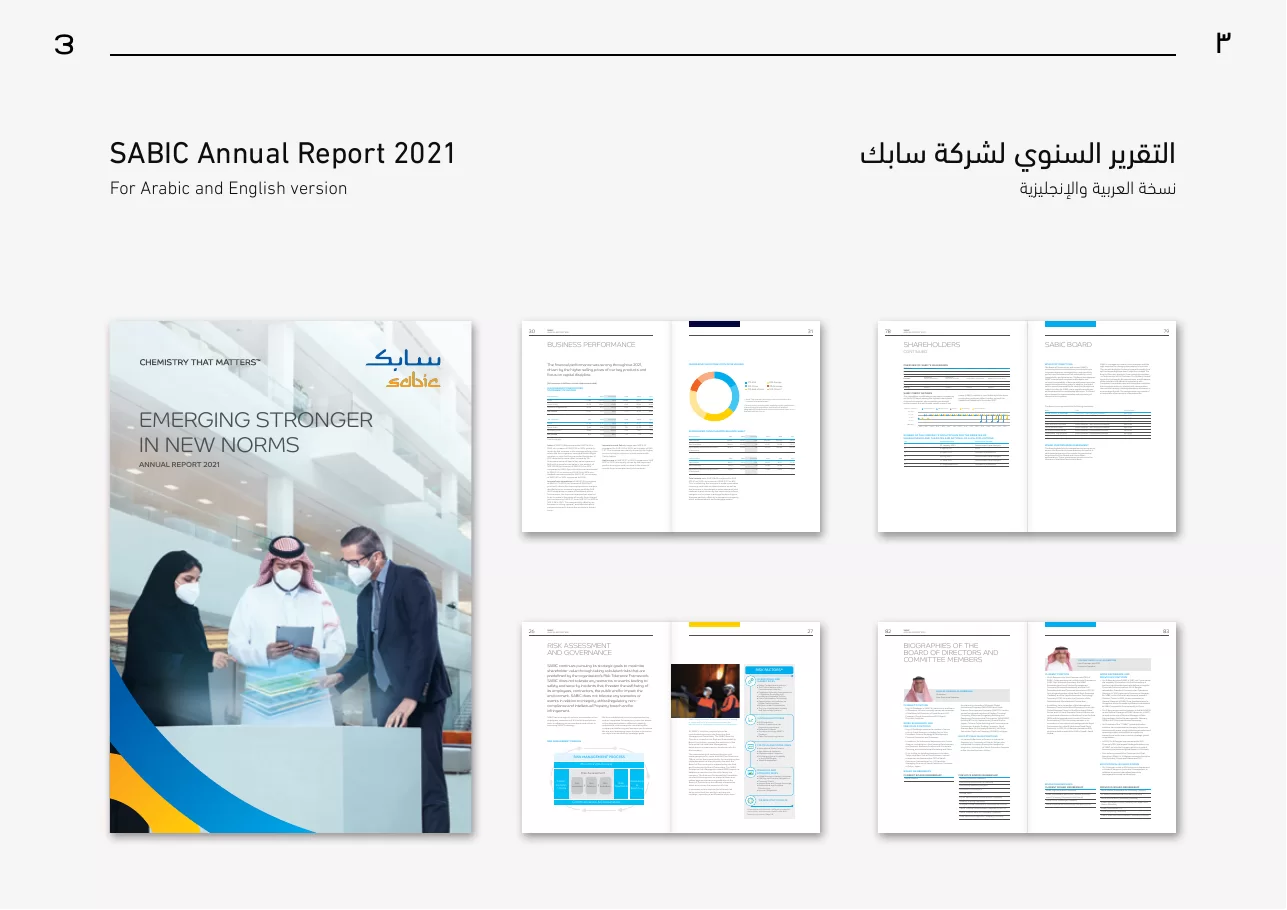Screen dimensions: 1287x910
Task: Click the SABIC logo on the cover
Action: [403, 369]
